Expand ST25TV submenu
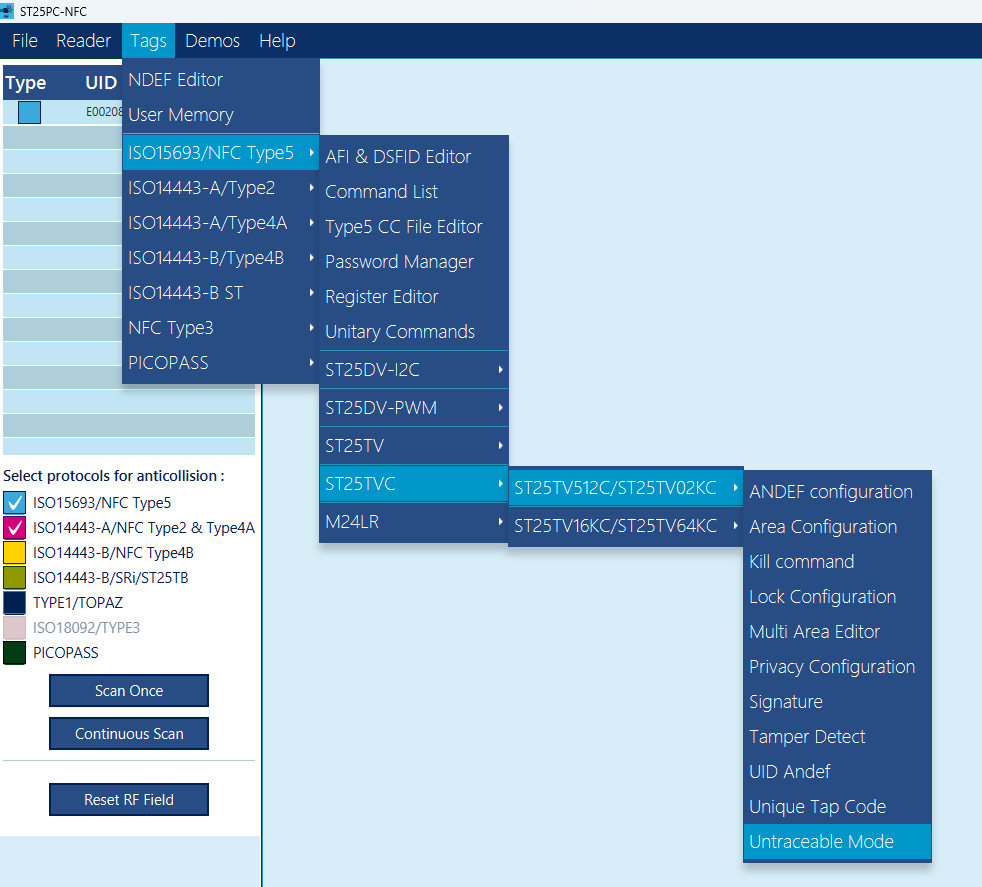982x887 pixels. [x=413, y=446]
